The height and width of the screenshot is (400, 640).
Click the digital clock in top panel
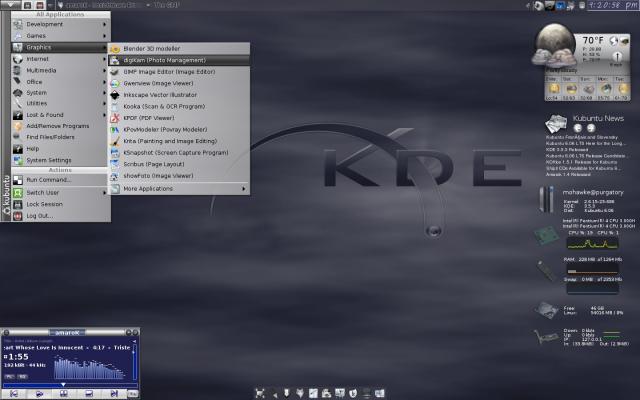[613, 5]
